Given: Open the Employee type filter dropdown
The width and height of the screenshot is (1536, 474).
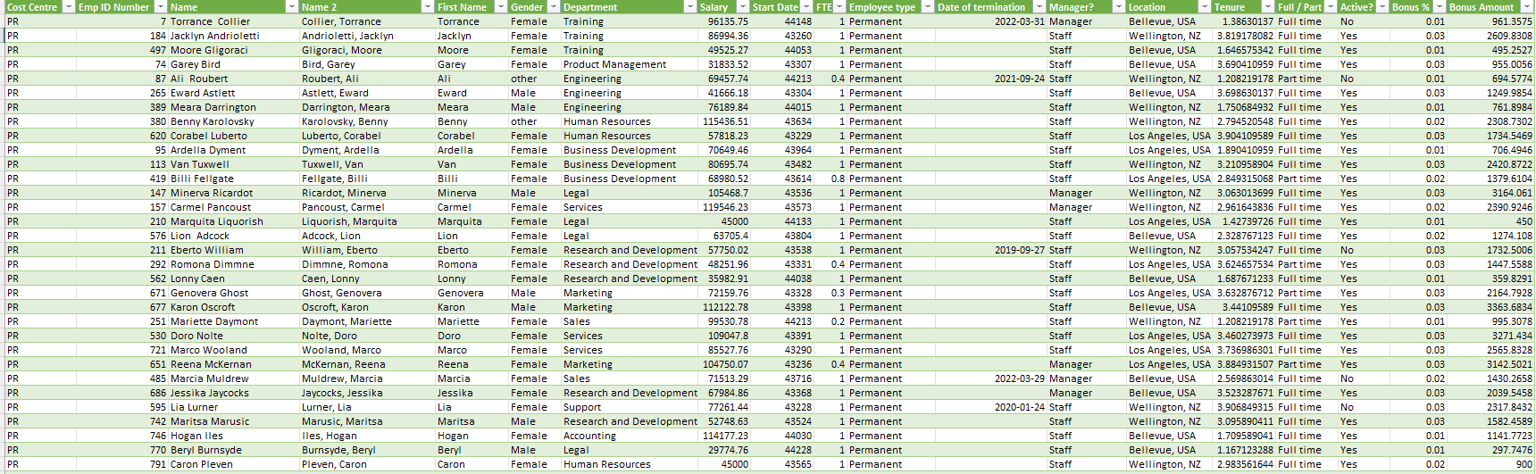Looking at the screenshot, I should [x=927, y=7].
